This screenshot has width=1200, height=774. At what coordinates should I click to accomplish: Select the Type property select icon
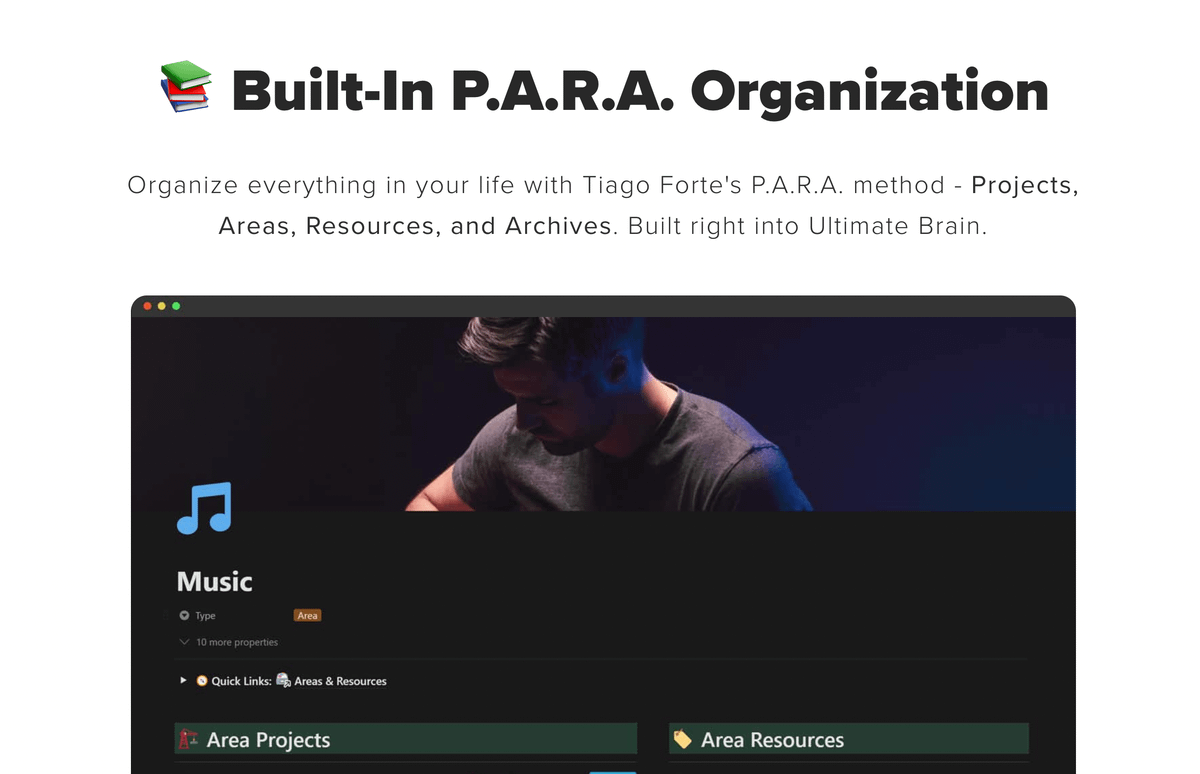click(184, 616)
